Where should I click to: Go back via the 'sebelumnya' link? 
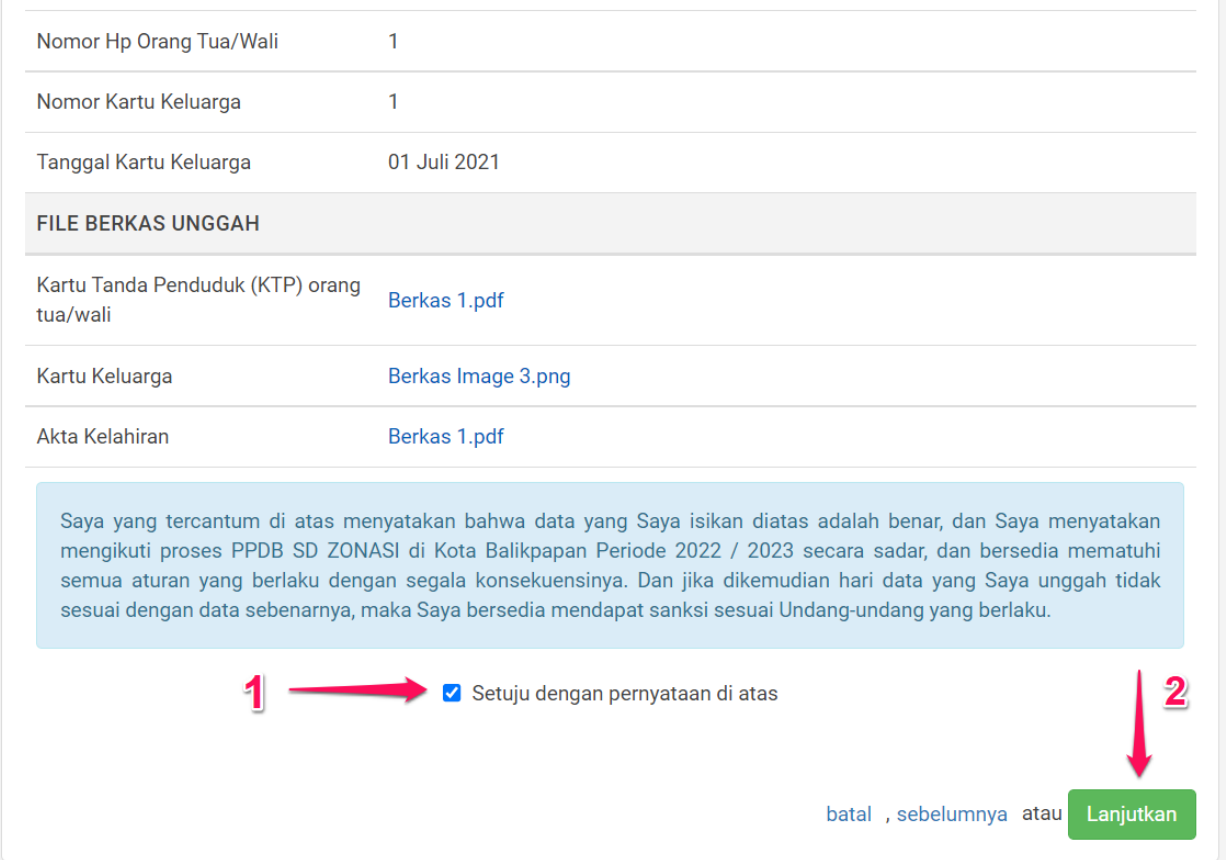pyautogui.click(x=951, y=814)
